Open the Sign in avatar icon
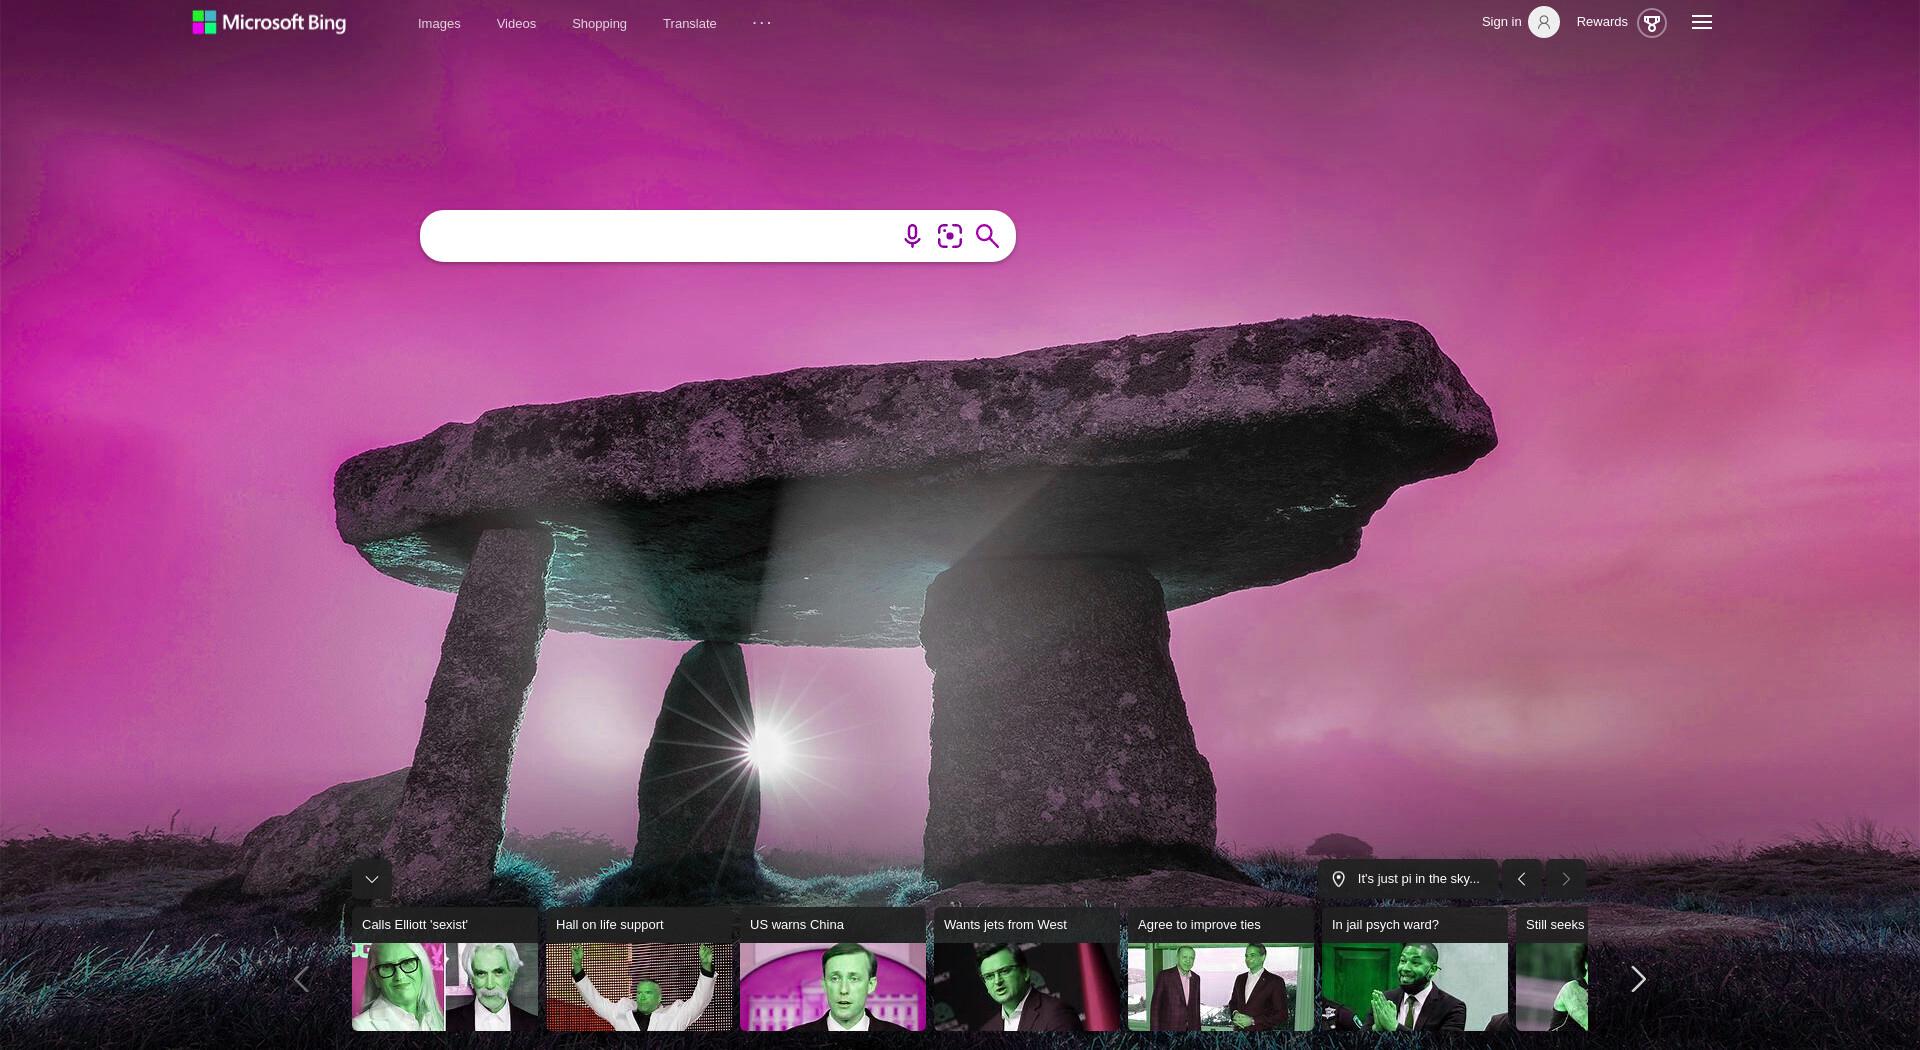The width and height of the screenshot is (1920, 1050). pyautogui.click(x=1544, y=22)
